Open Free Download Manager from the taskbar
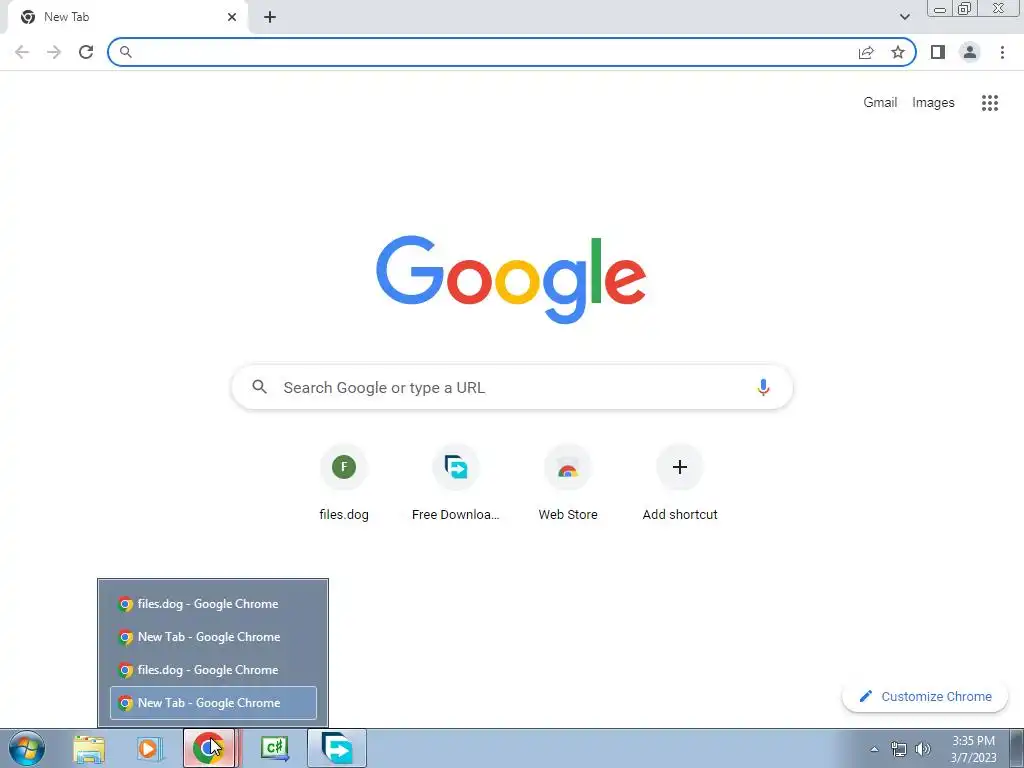The width and height of the screenshot is (1024, 768). coord(337,748)
